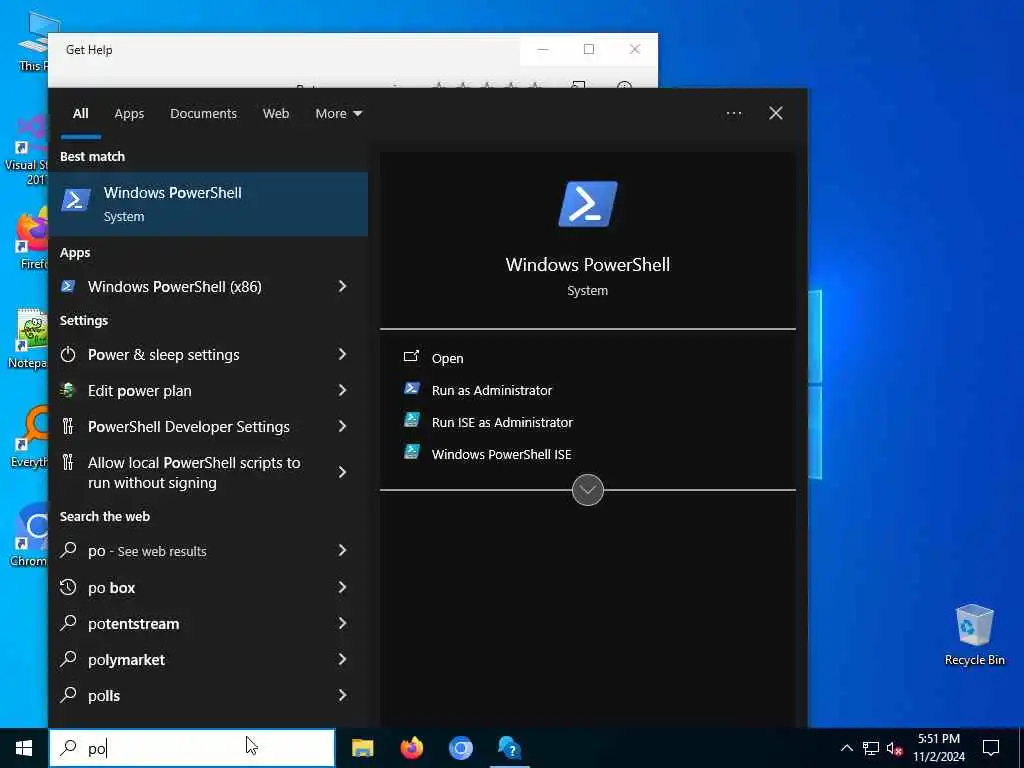Screen dimensions: 1024x768
Task: Click PowerShell icon beside best match entry
Action: [x=76, y=200]
